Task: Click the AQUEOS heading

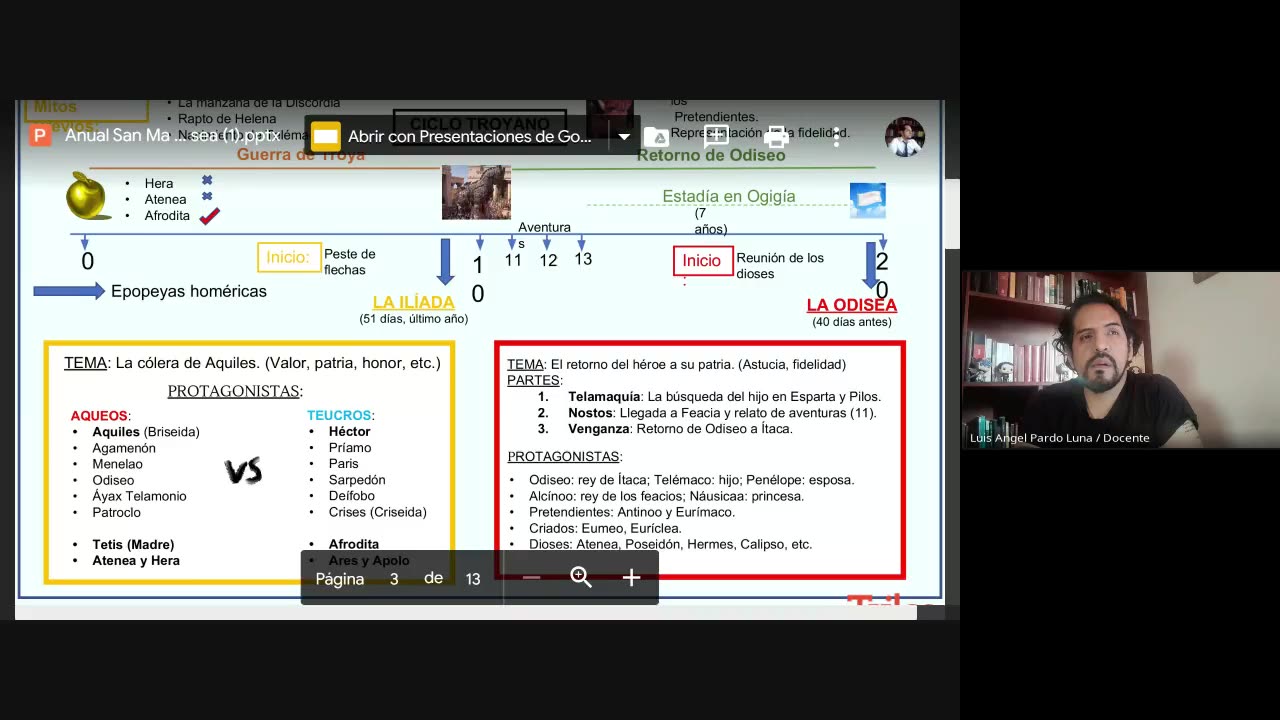Action: 100,415
